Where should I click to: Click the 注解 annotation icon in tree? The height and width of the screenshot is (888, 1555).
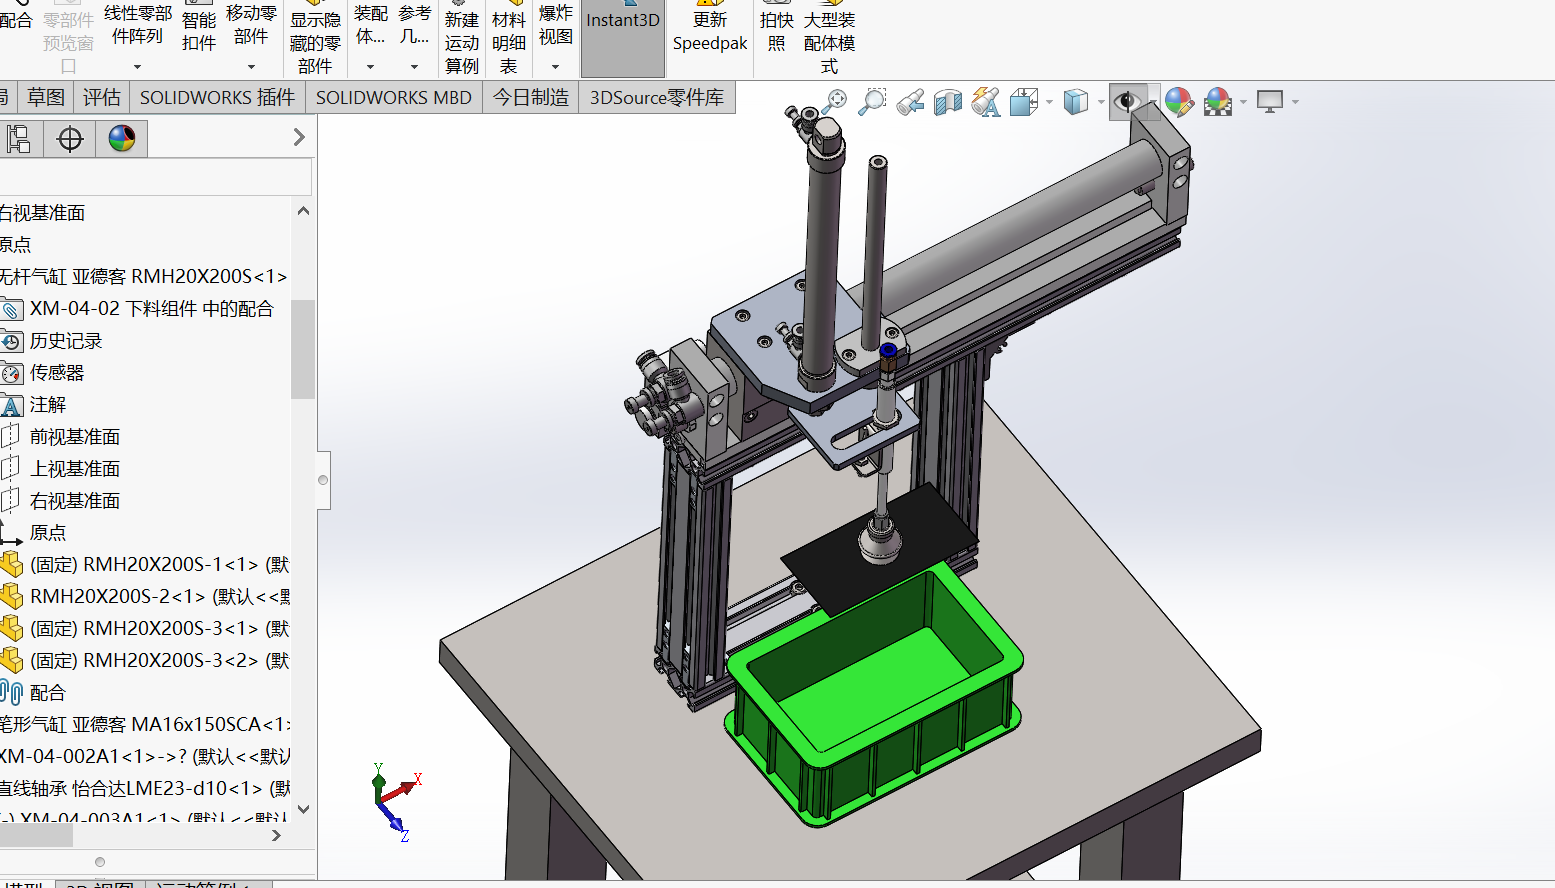(11, 405)
